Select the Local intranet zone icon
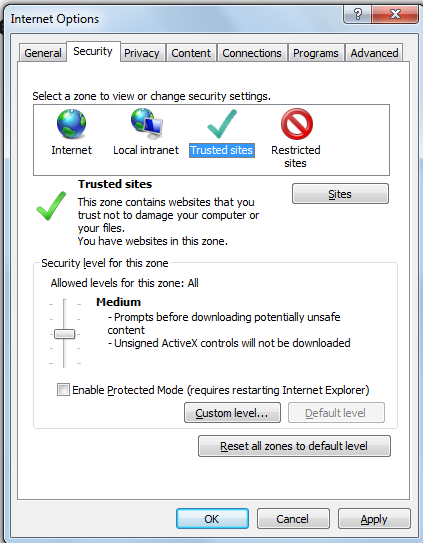423x543 pixels. [147, 122]
